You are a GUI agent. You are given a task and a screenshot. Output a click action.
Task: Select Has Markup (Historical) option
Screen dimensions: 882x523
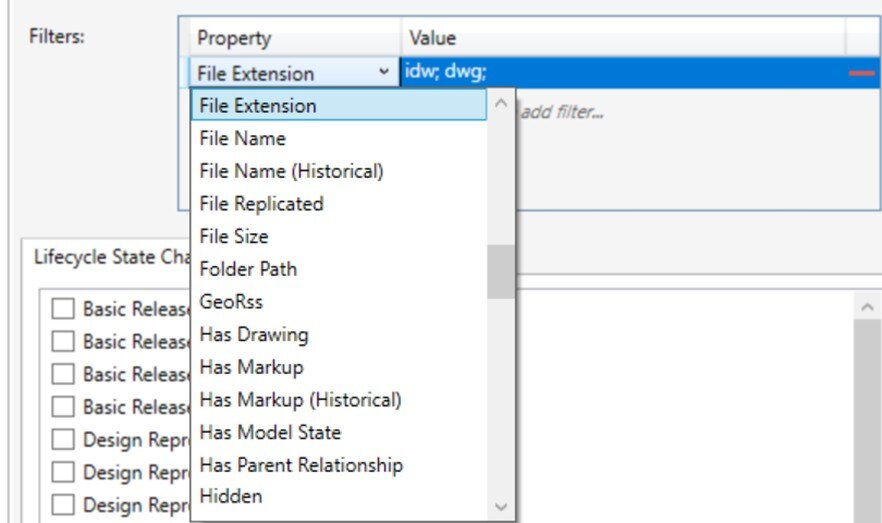300,400
